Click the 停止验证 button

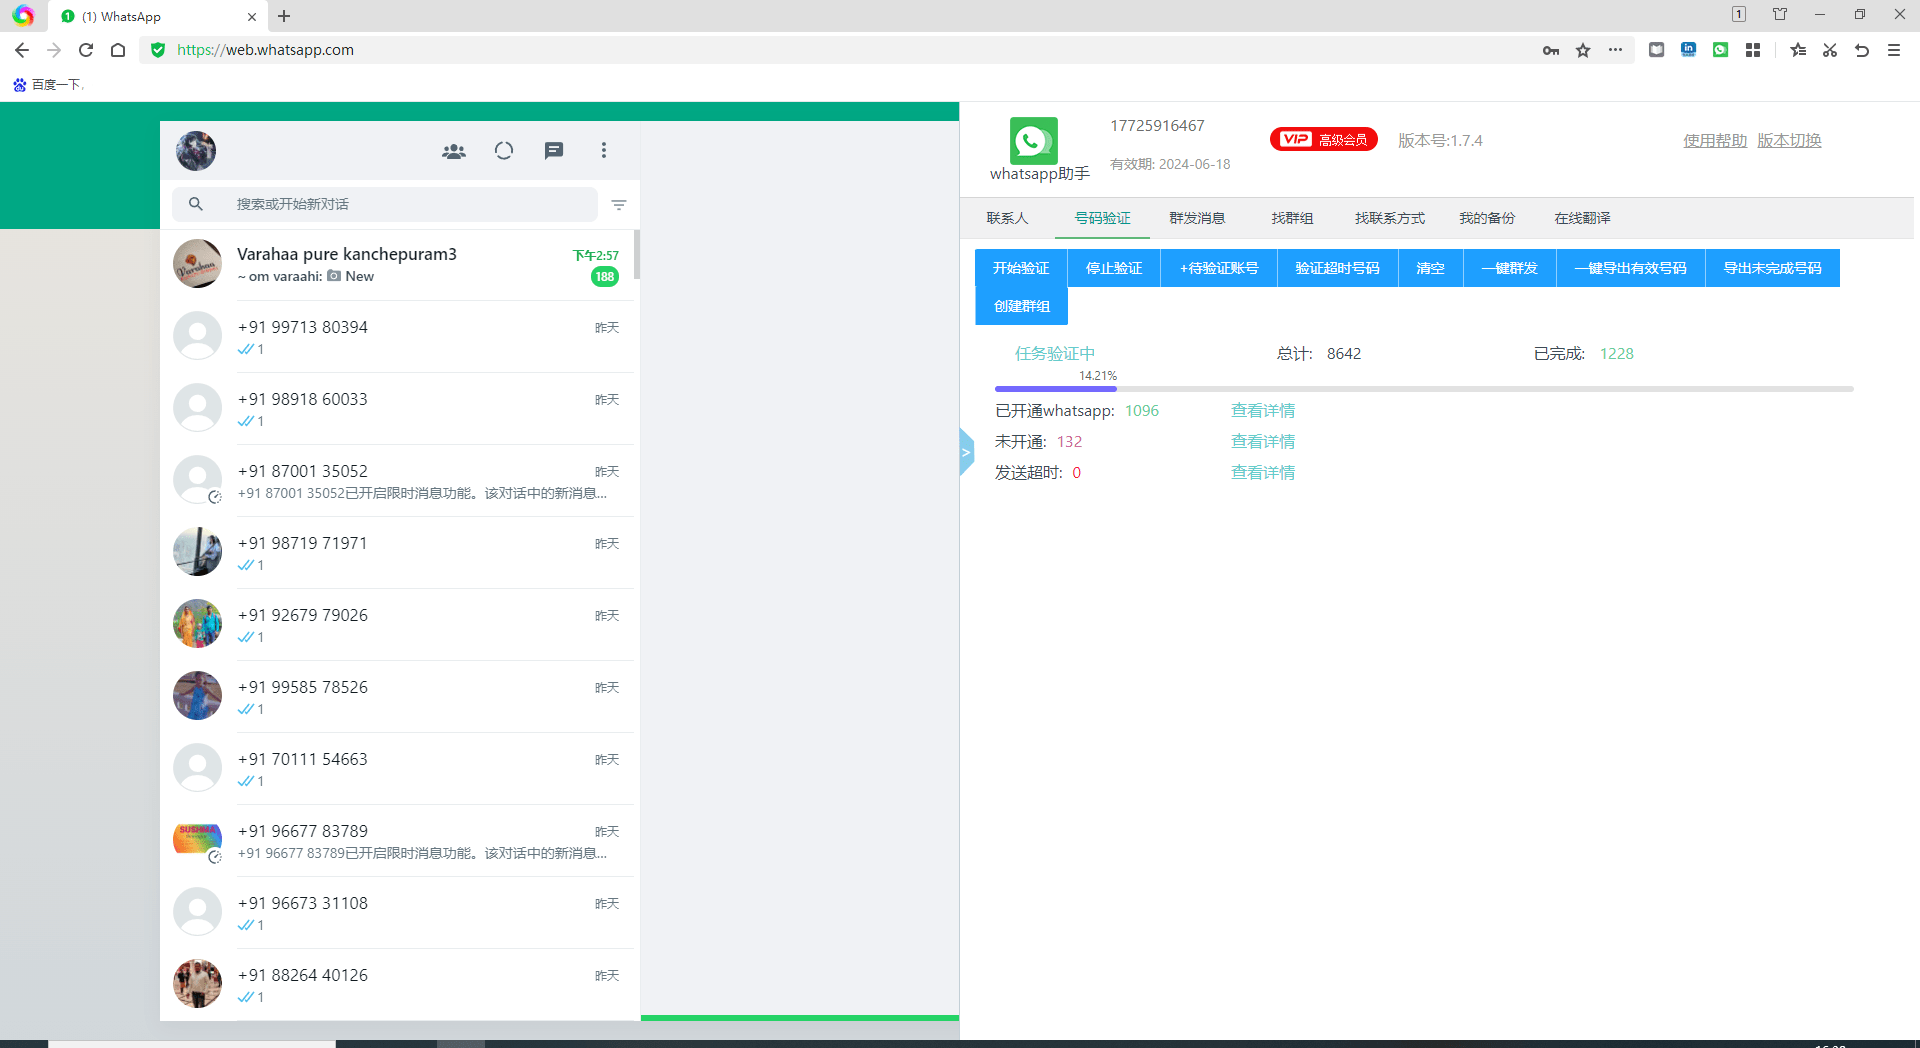pos(1114,268)
